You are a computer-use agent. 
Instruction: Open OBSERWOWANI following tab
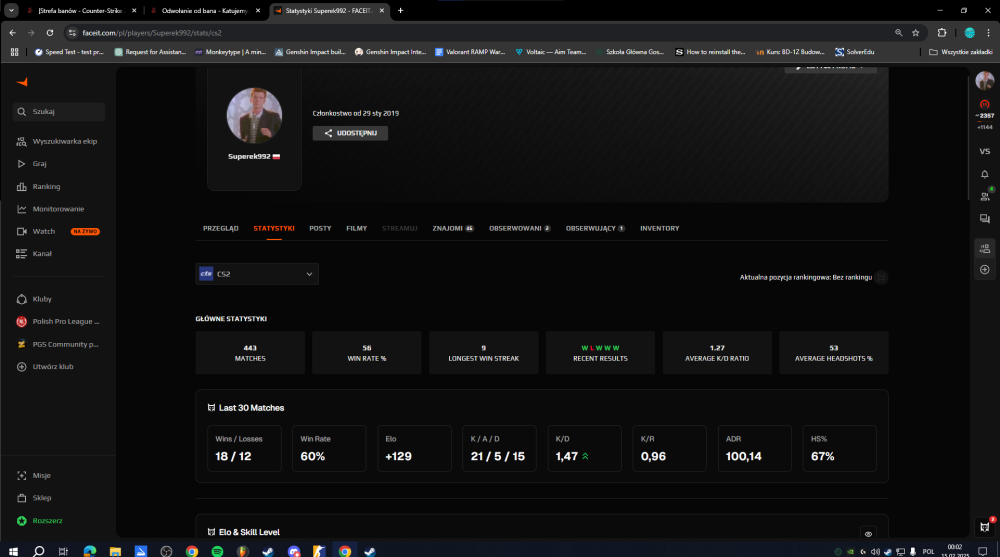point(519,228)
